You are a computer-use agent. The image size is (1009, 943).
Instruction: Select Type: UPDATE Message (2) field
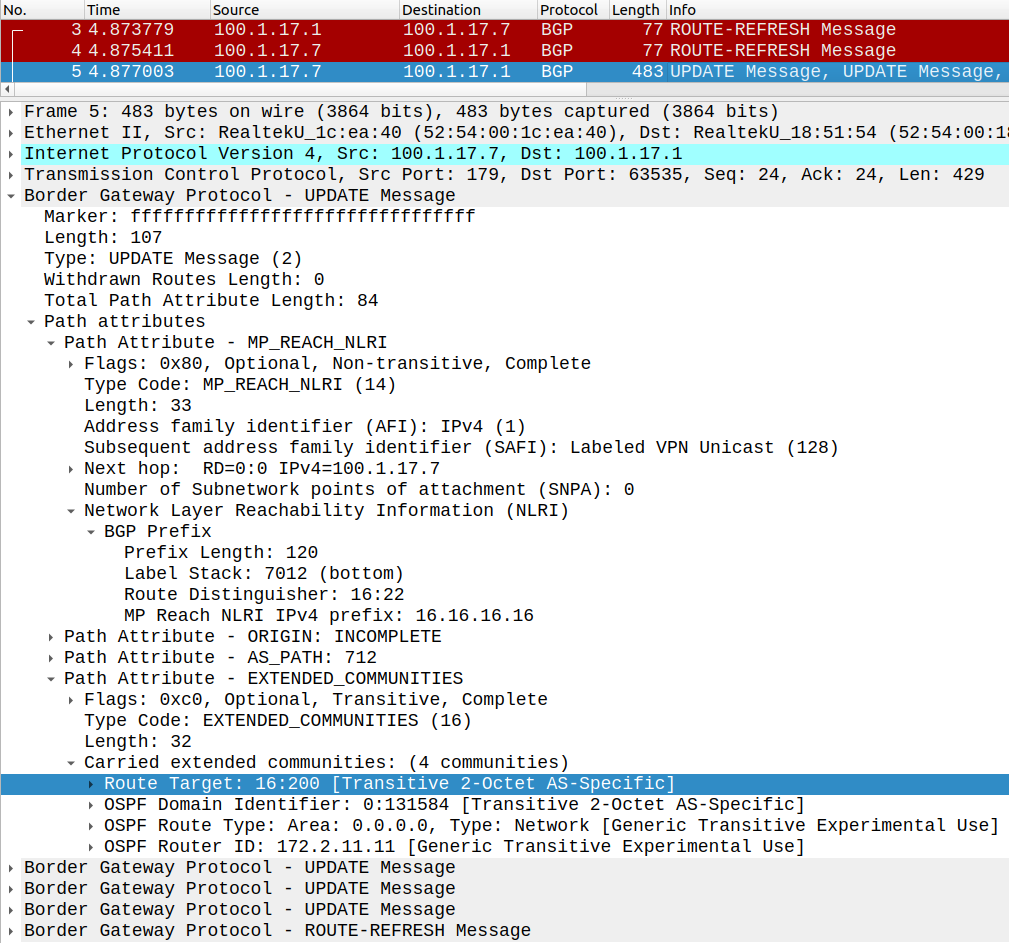pos(172,259)
